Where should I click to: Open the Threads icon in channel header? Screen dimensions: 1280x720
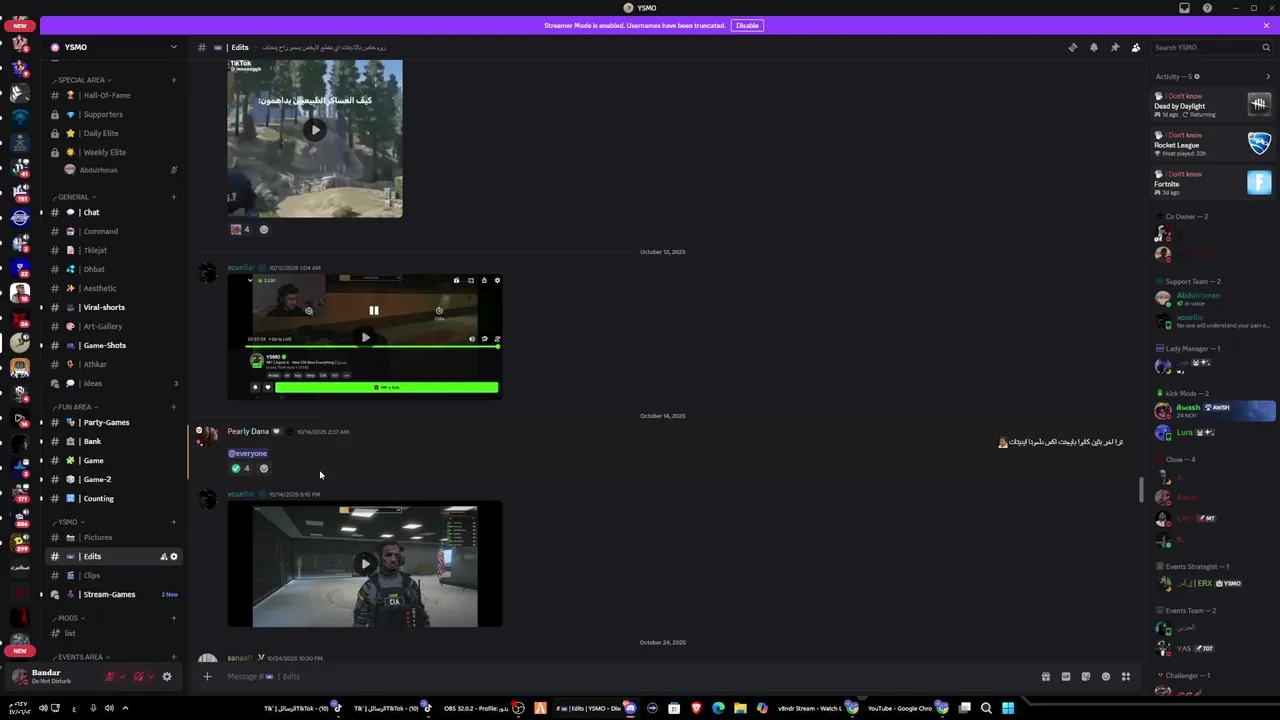click(x=1072, y=47)
